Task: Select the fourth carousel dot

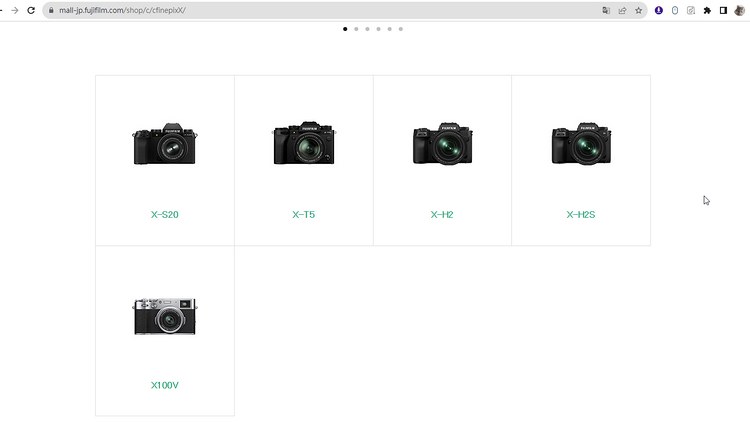Action: coord(378,29)
